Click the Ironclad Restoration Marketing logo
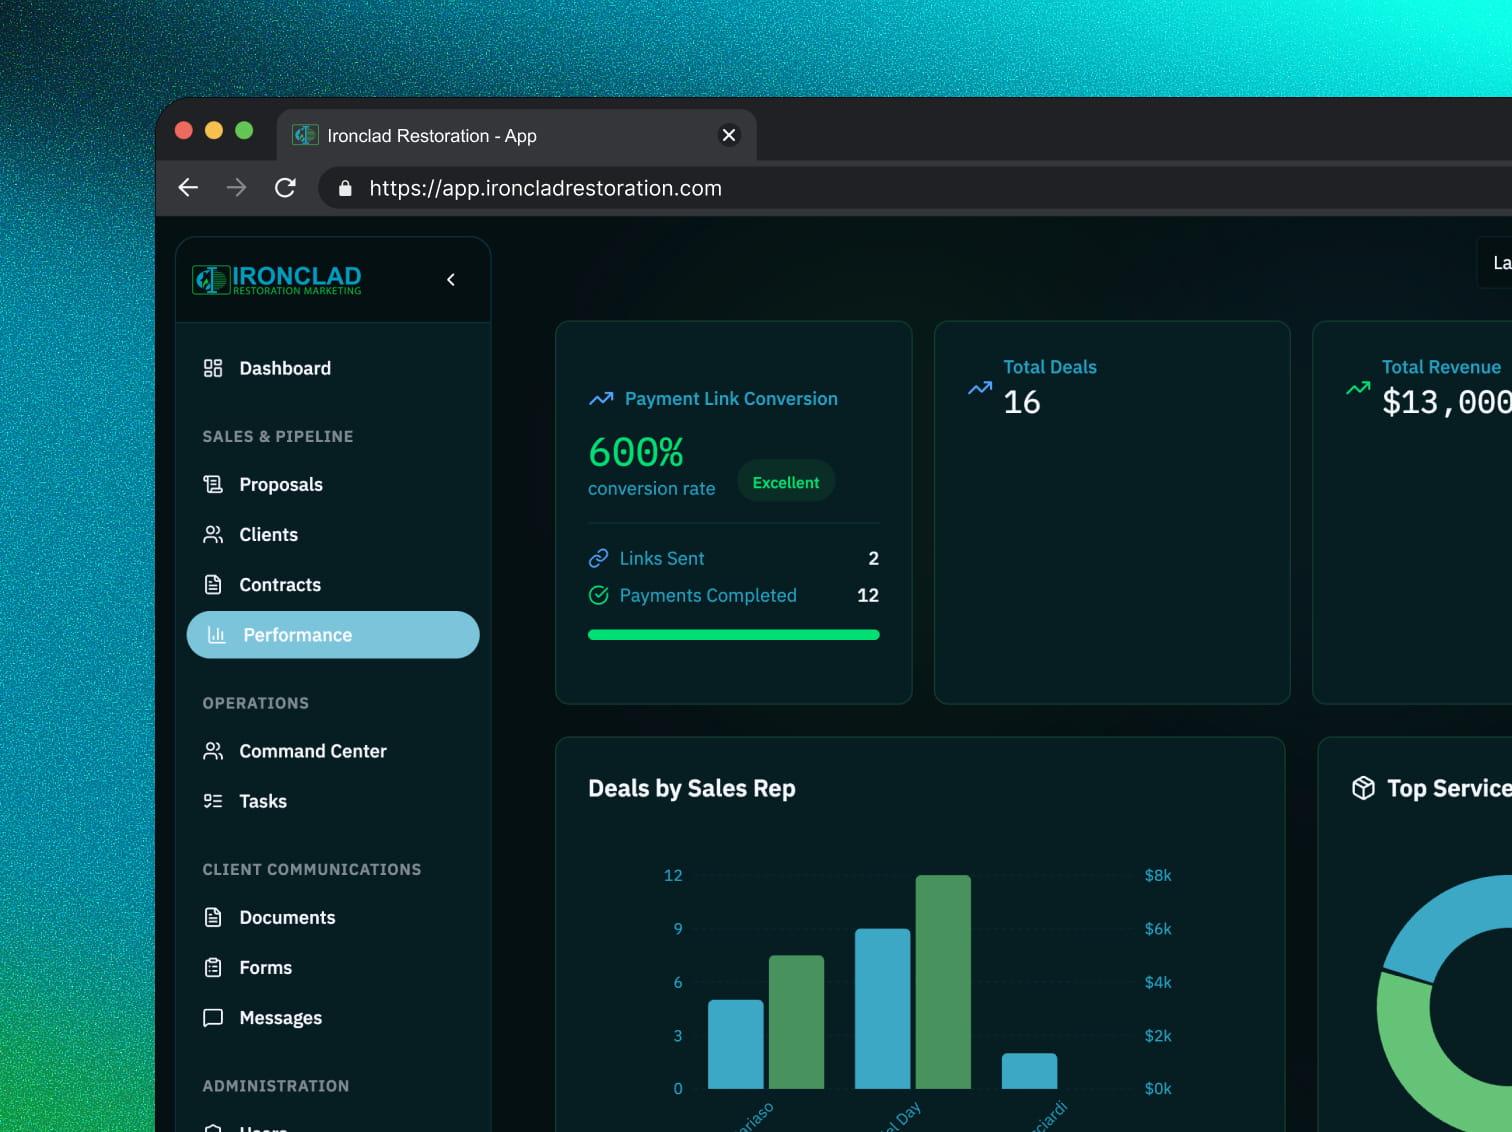The height and width of the screenshot is (1132, 1512). 277,280
